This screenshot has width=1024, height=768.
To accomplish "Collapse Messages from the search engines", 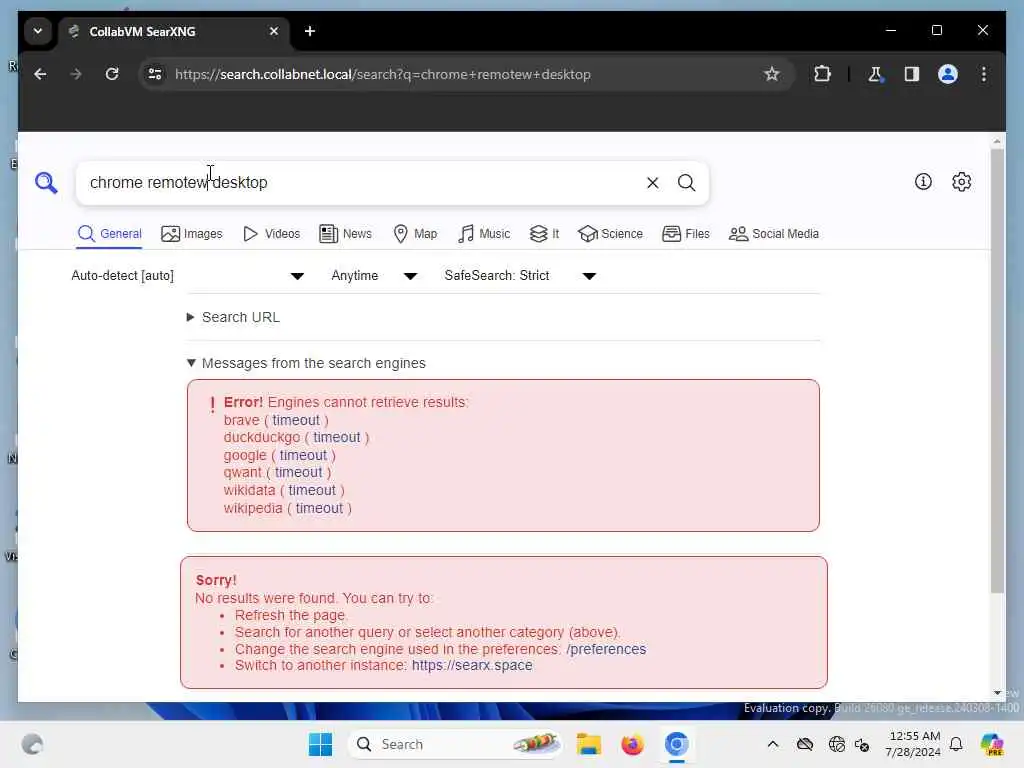I will (x=306, y=363).
